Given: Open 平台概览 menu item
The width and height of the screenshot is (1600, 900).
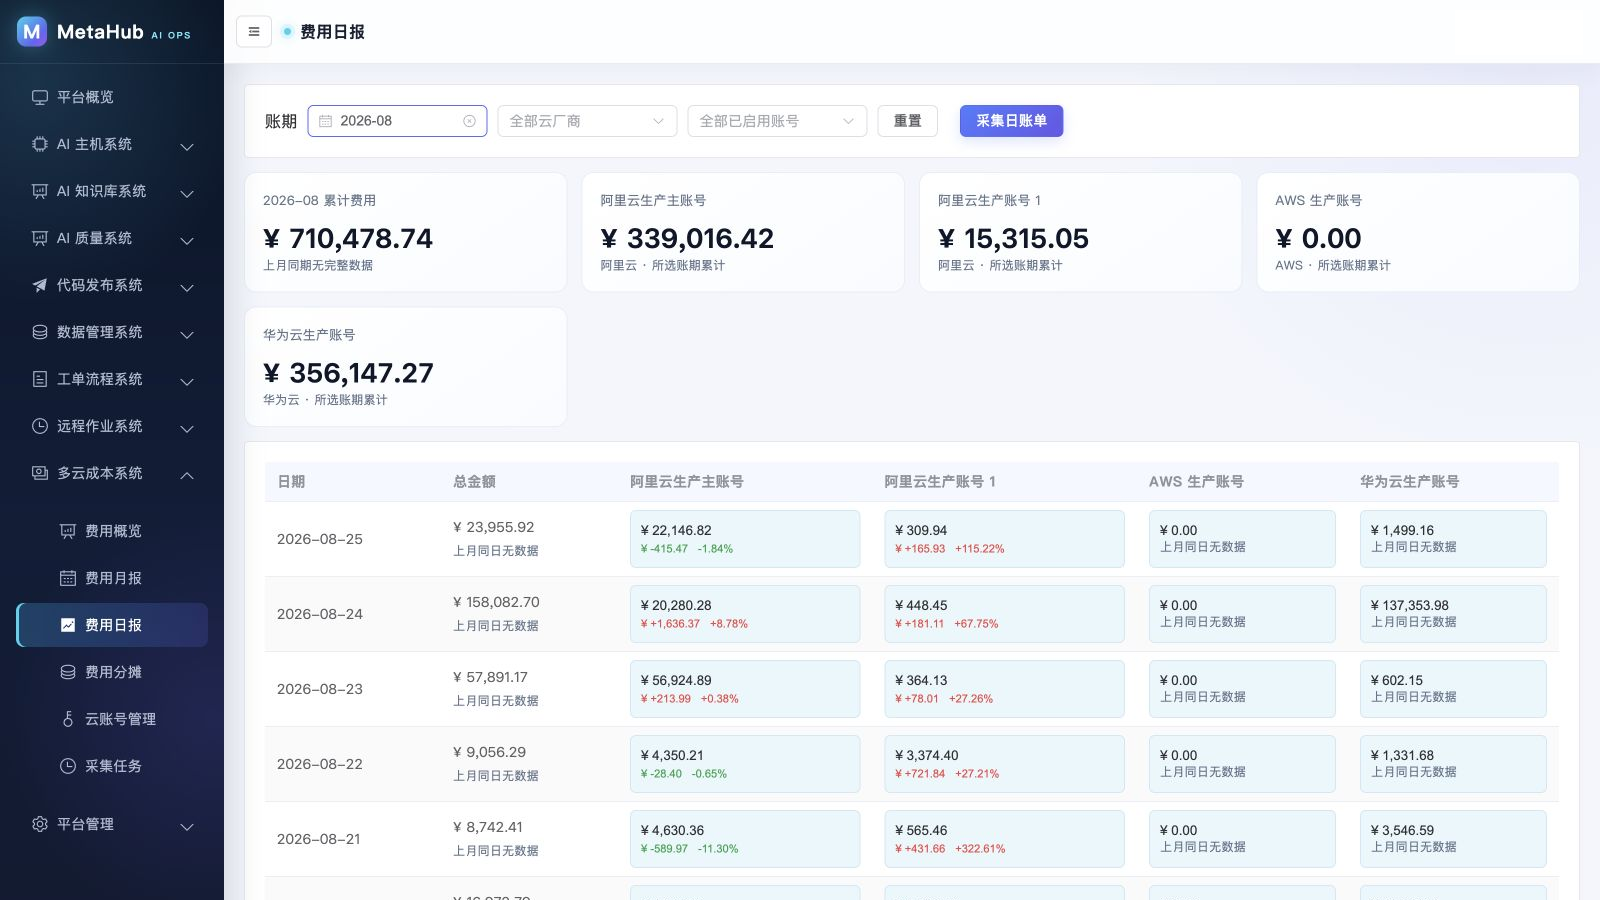Looking at the screenshot, I should click(112, 97).
